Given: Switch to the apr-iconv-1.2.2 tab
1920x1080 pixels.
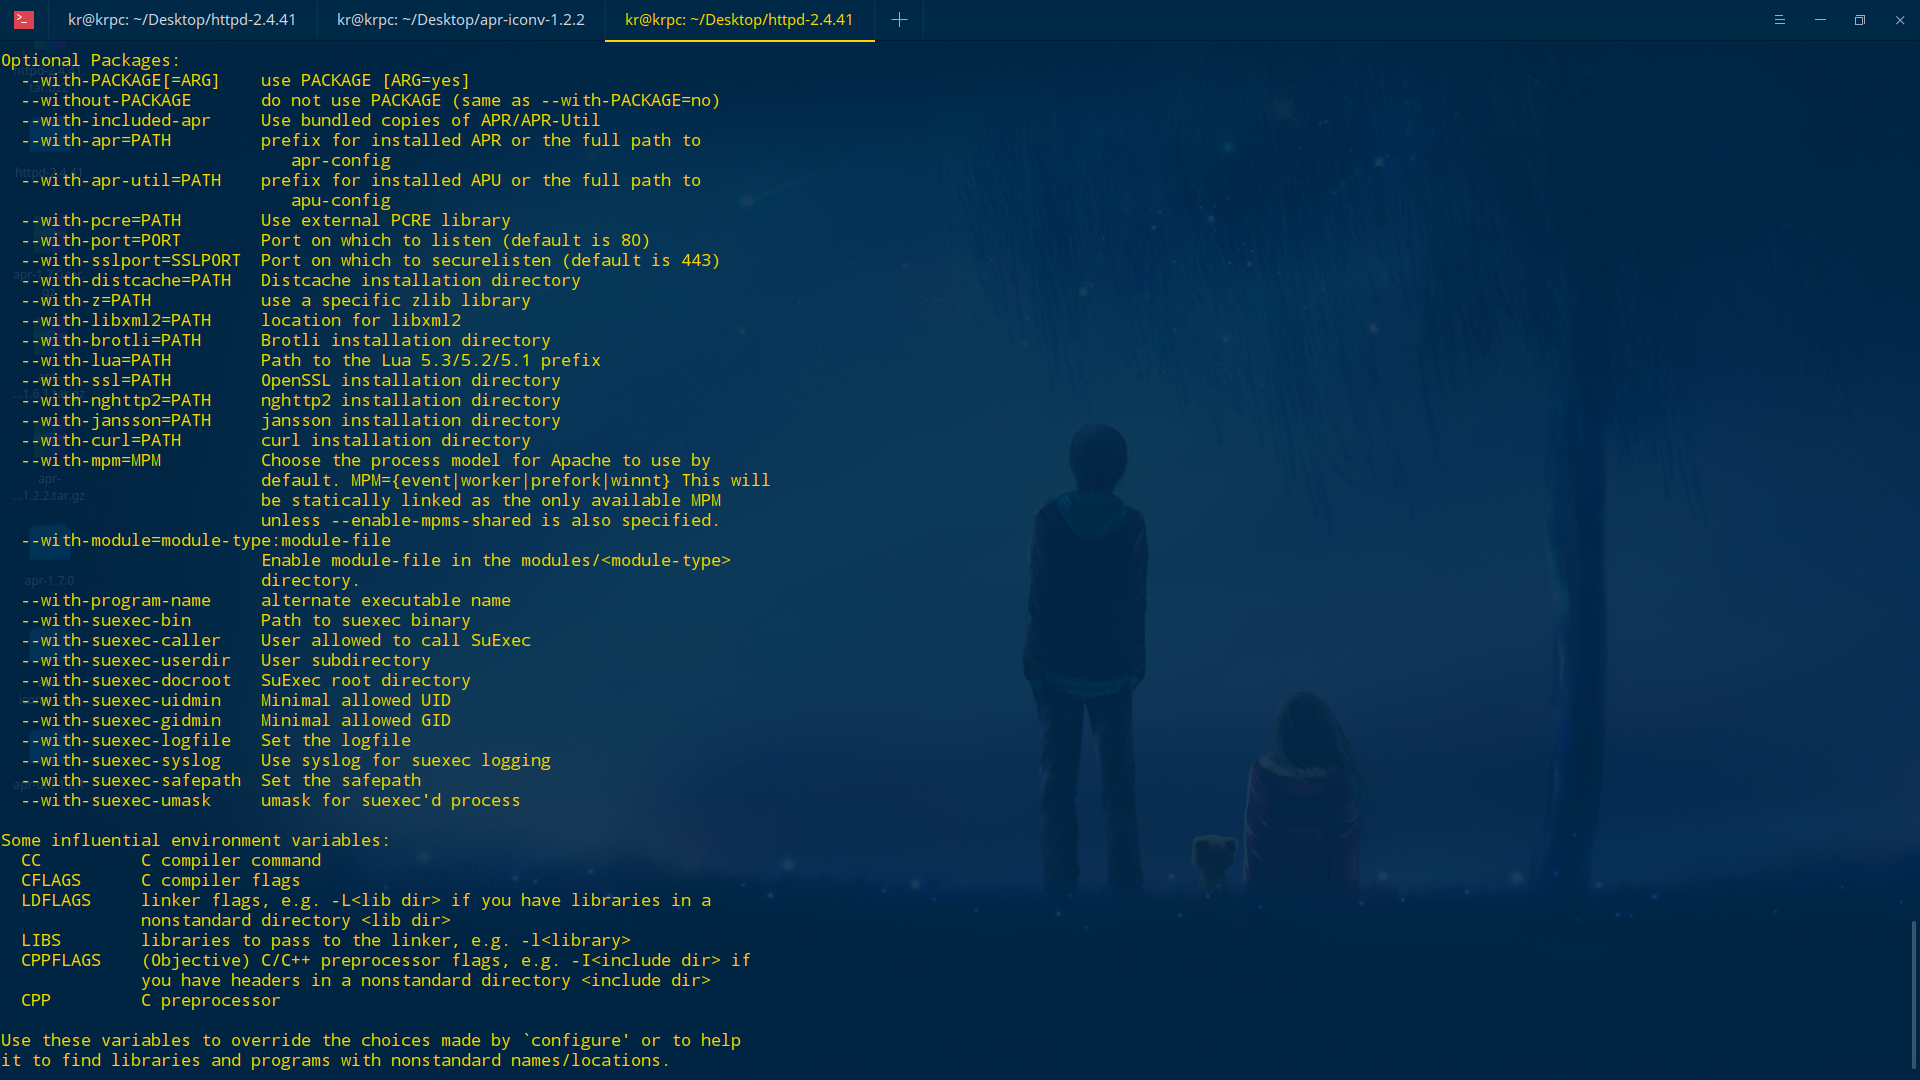Looking at the screenshot, I should 460,20.
